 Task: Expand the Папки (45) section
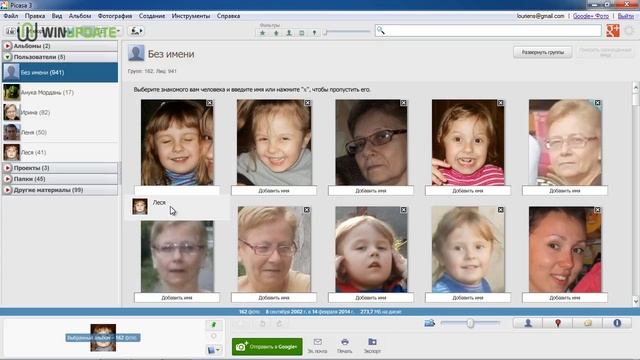[x=7, y=179]
